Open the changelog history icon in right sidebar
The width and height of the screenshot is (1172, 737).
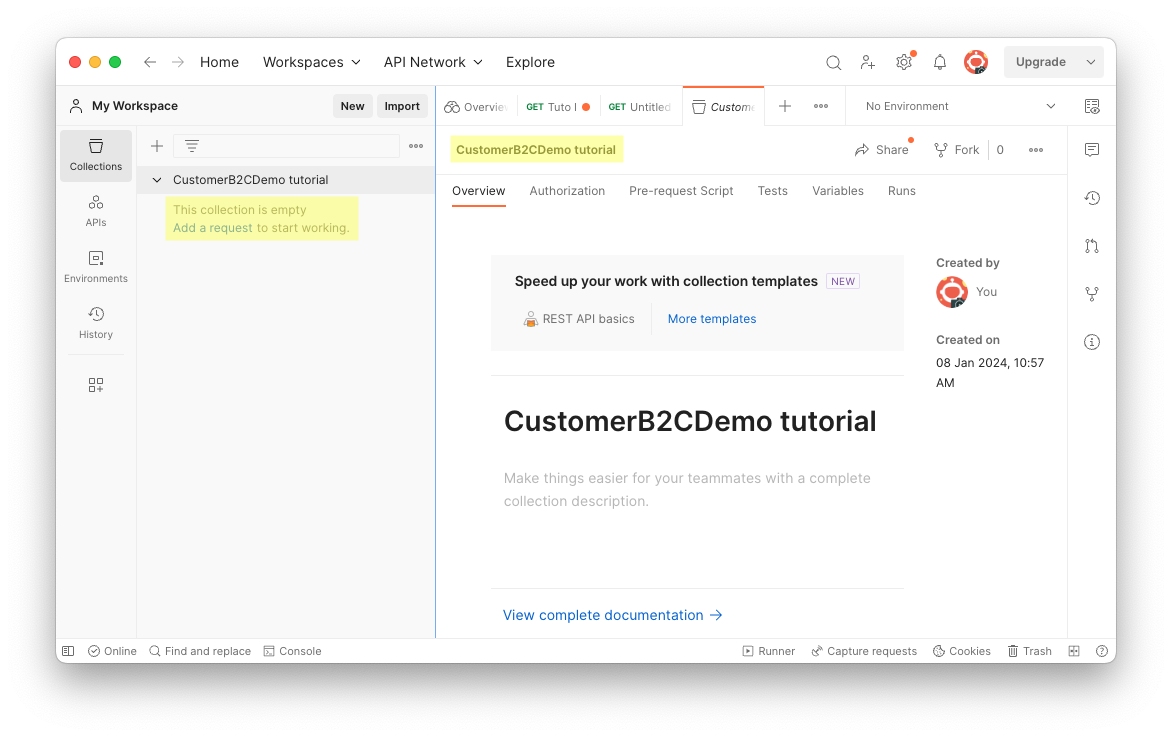click(x=1092, y=198)
